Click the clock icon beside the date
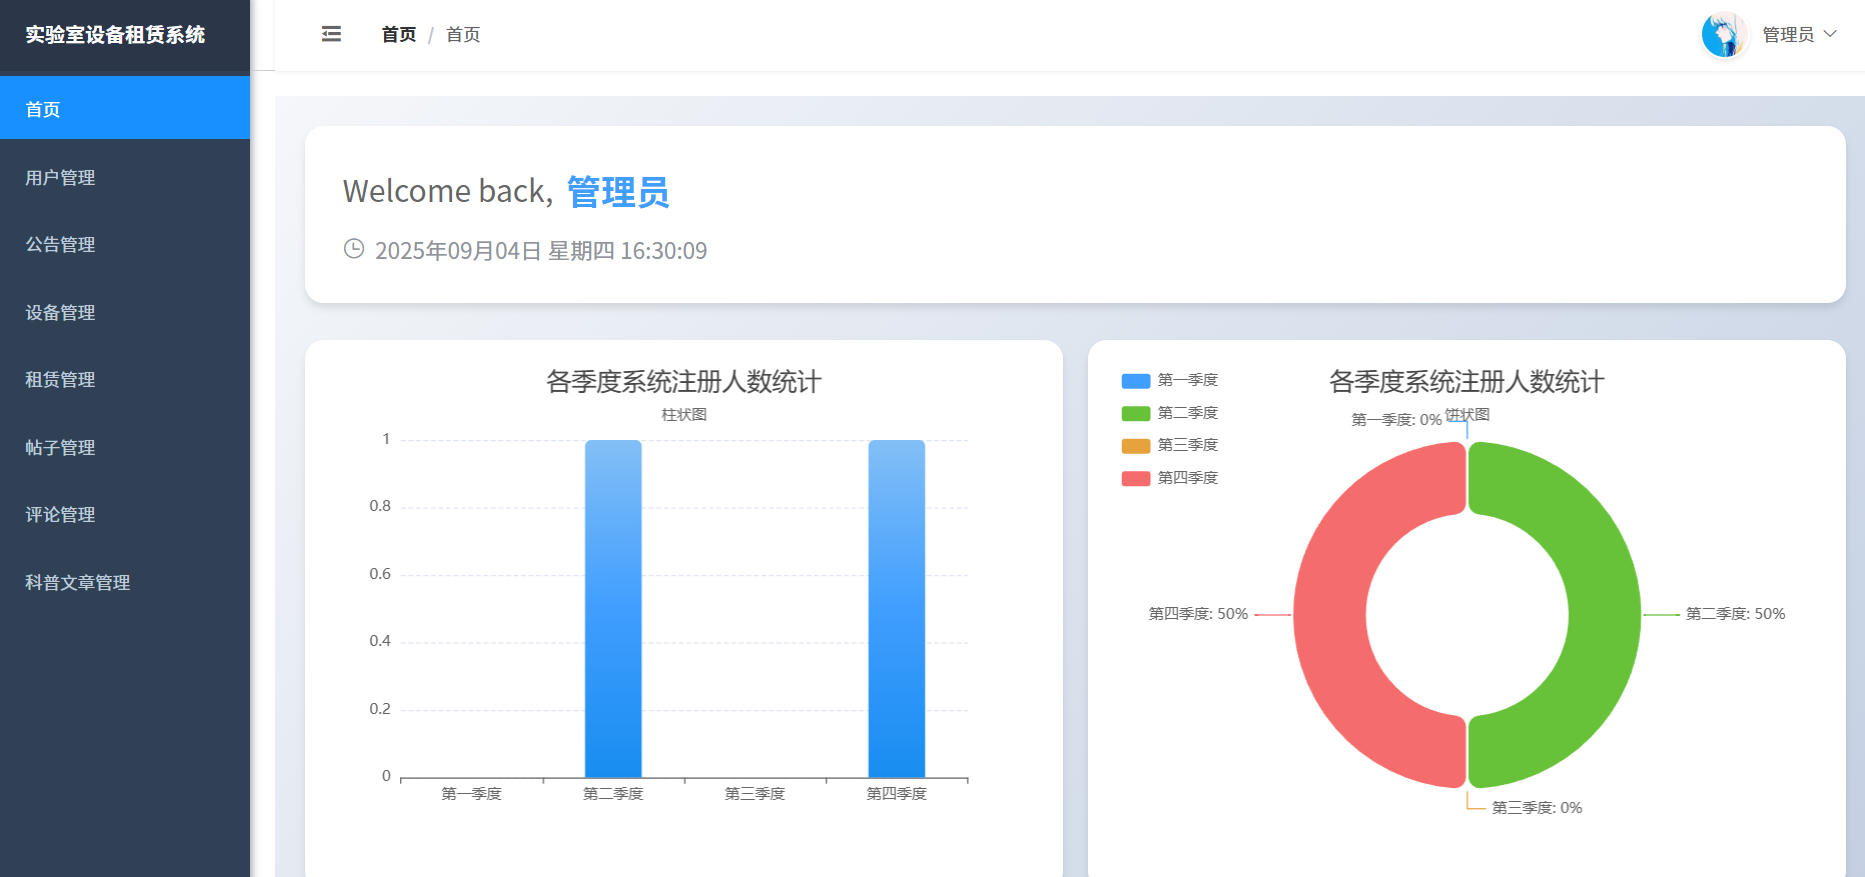The image size is (1865, 877). 354,249
